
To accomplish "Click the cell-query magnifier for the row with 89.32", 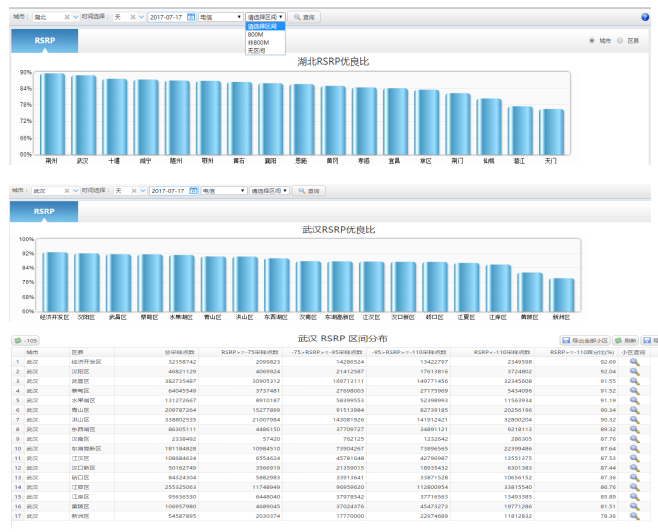I will coord(634,430).
